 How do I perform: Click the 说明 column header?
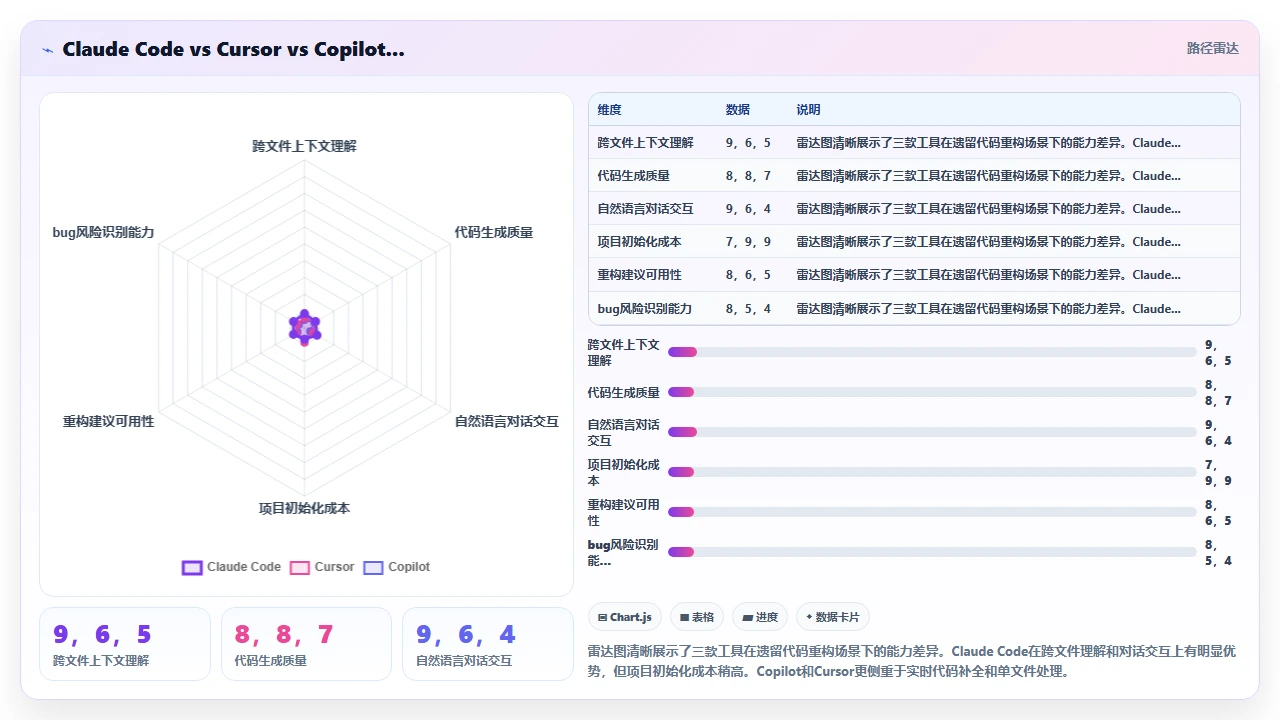click(x=808, y=110)
